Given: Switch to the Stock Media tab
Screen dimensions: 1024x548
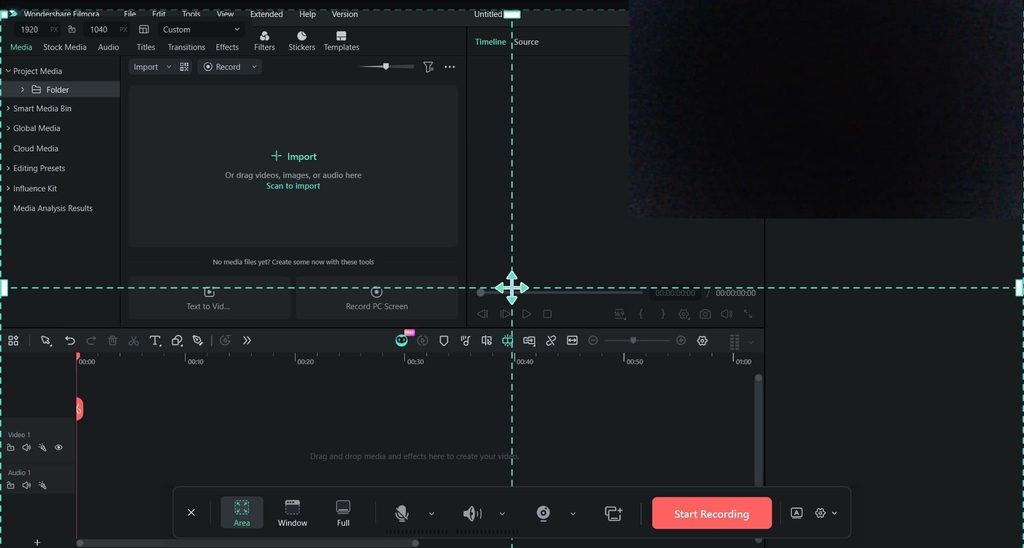Looking at the screenshot, I should tap(65, 47).
